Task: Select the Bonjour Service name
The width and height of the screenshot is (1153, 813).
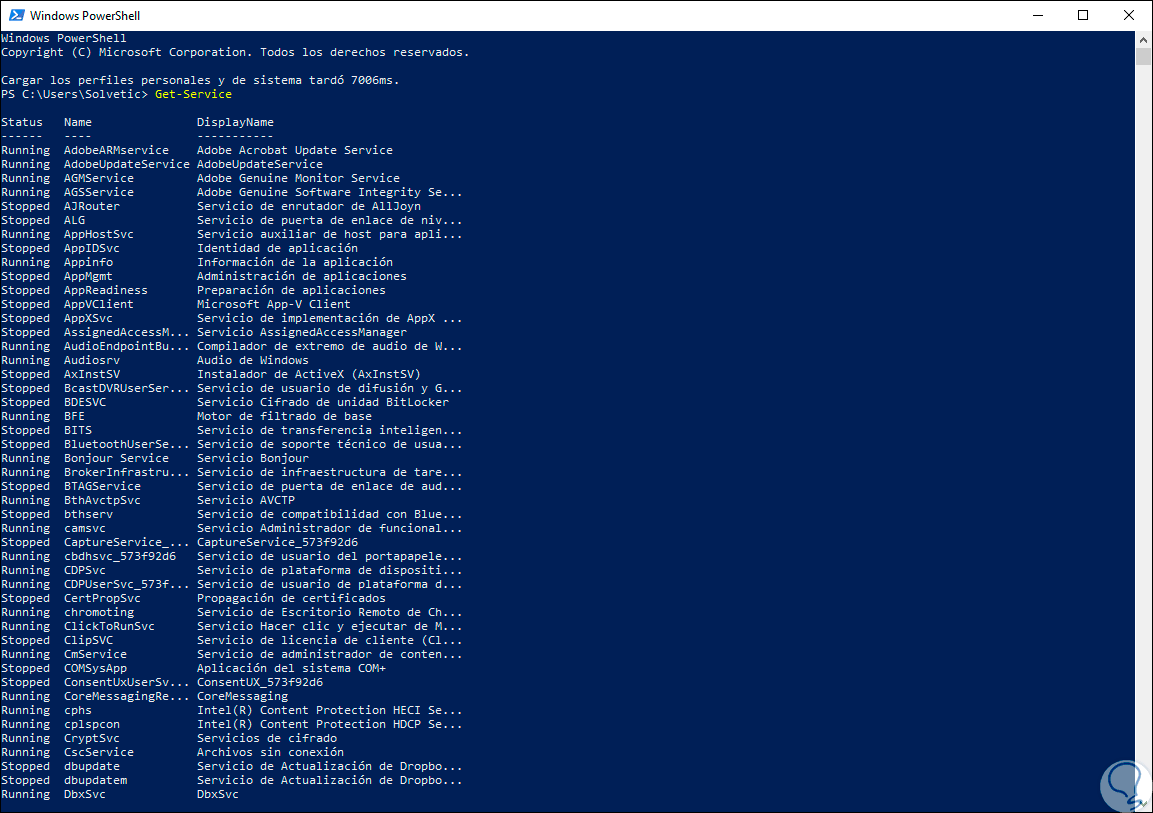Action: 116,458
